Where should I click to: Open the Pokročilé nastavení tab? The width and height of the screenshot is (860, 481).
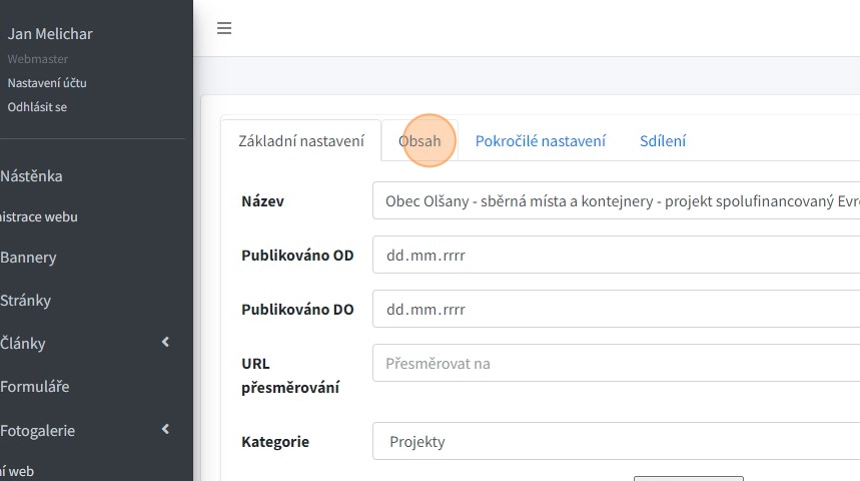click(540, 141)
